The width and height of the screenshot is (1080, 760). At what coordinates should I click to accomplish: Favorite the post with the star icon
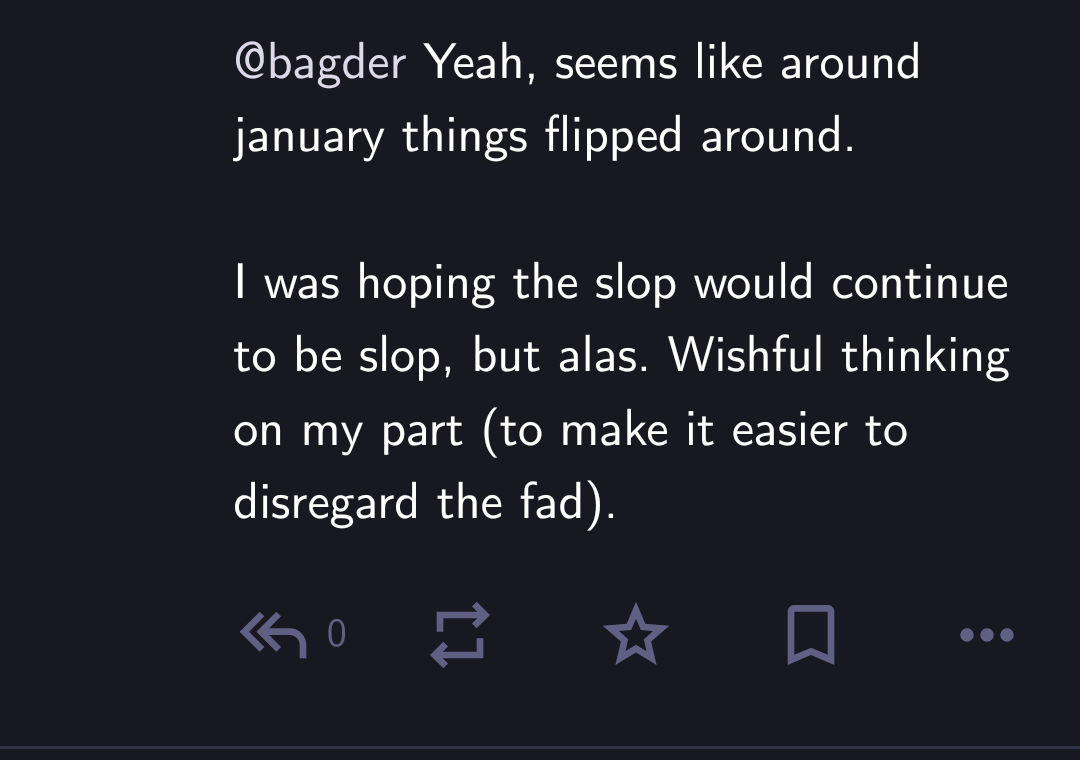636,634
